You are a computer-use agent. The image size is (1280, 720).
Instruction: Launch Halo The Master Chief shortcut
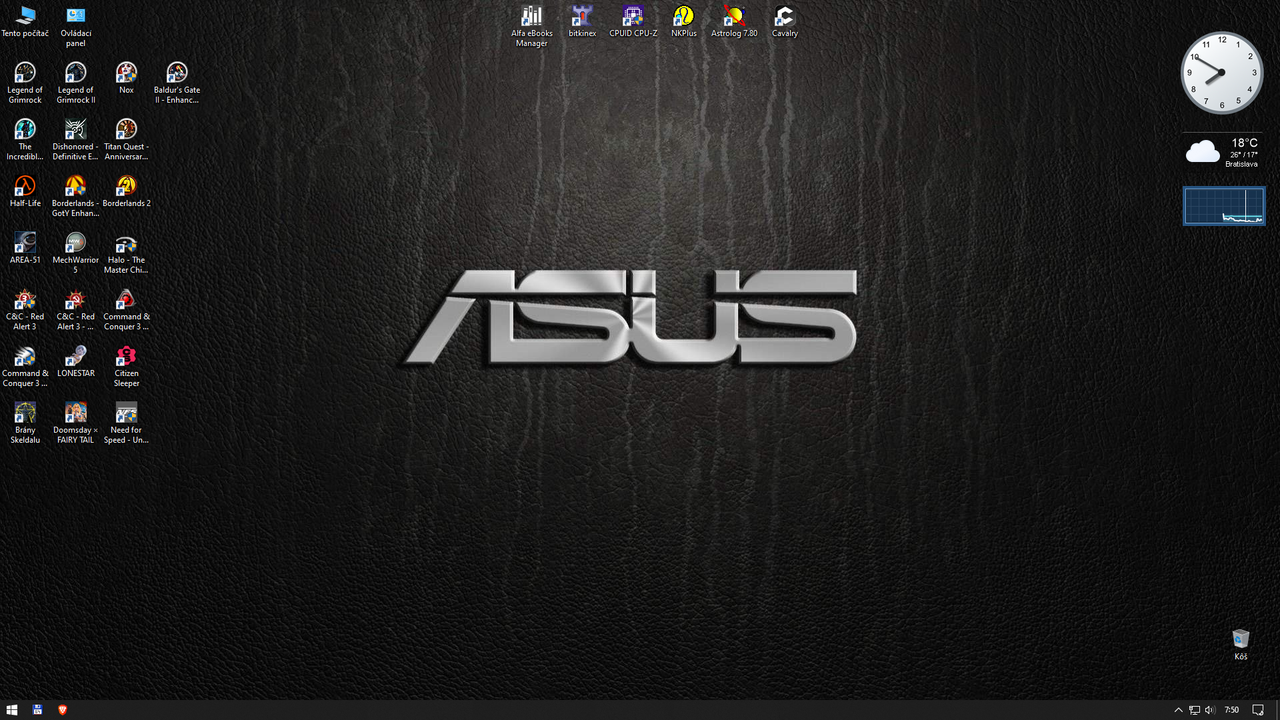pyautogui.click(x=126, y=253)
